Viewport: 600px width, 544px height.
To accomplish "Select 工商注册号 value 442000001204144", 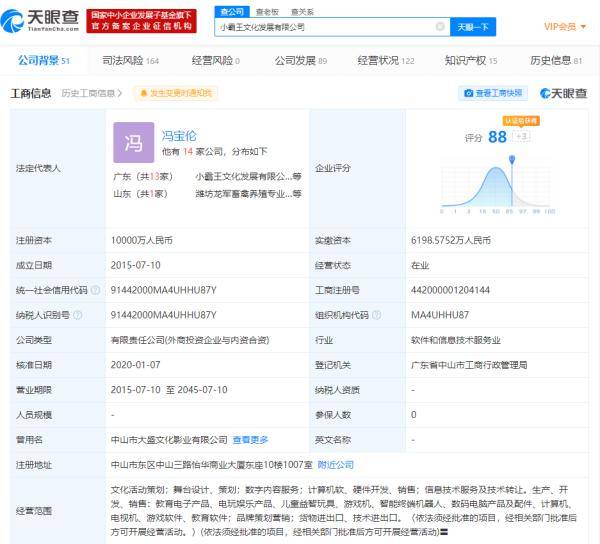I will (x=450, y=290).
